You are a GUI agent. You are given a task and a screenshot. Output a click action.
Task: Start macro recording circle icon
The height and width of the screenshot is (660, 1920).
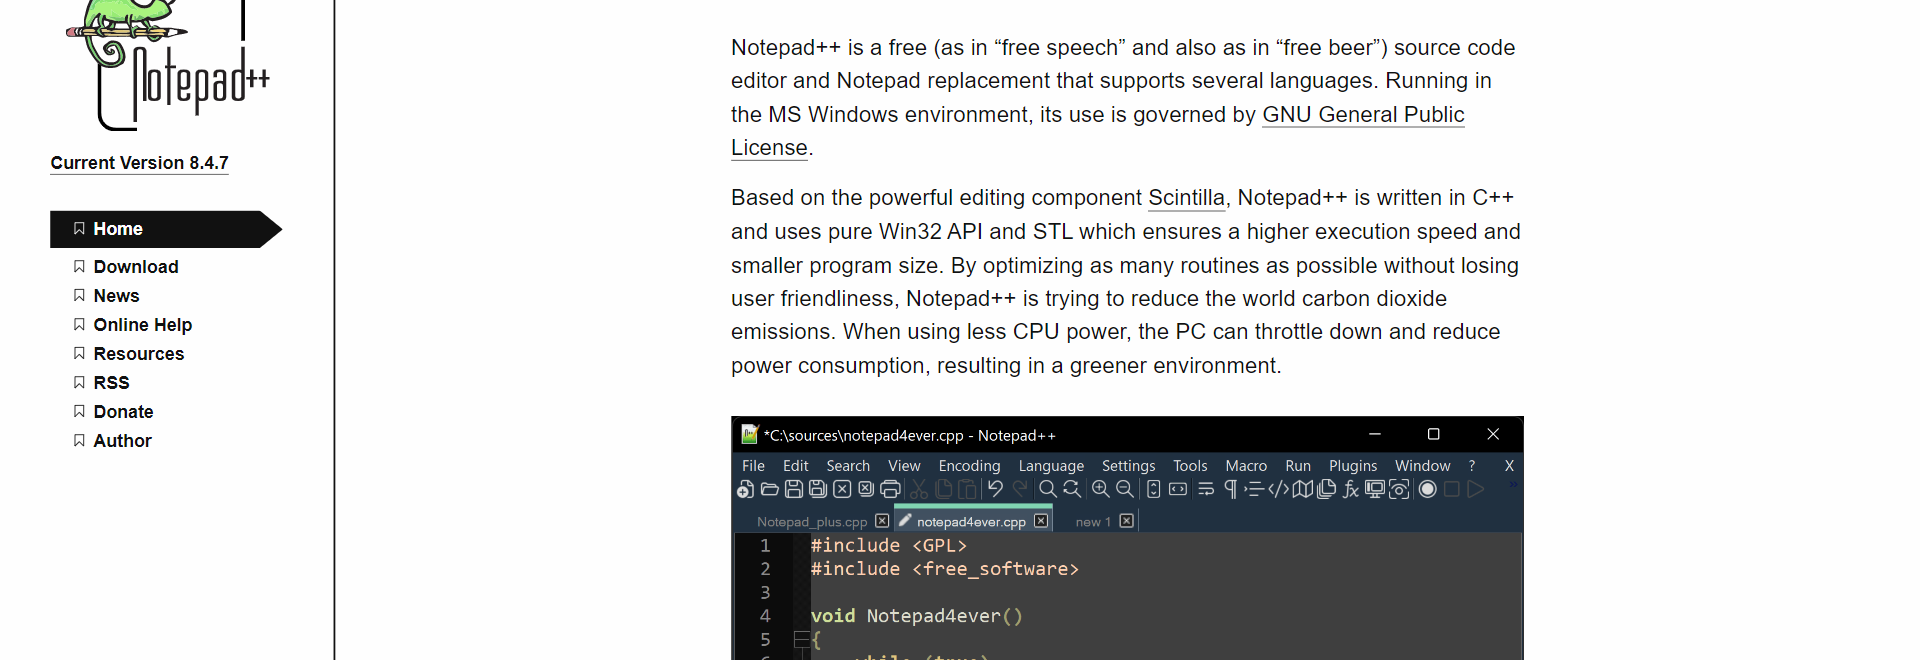click(1428, 489)
